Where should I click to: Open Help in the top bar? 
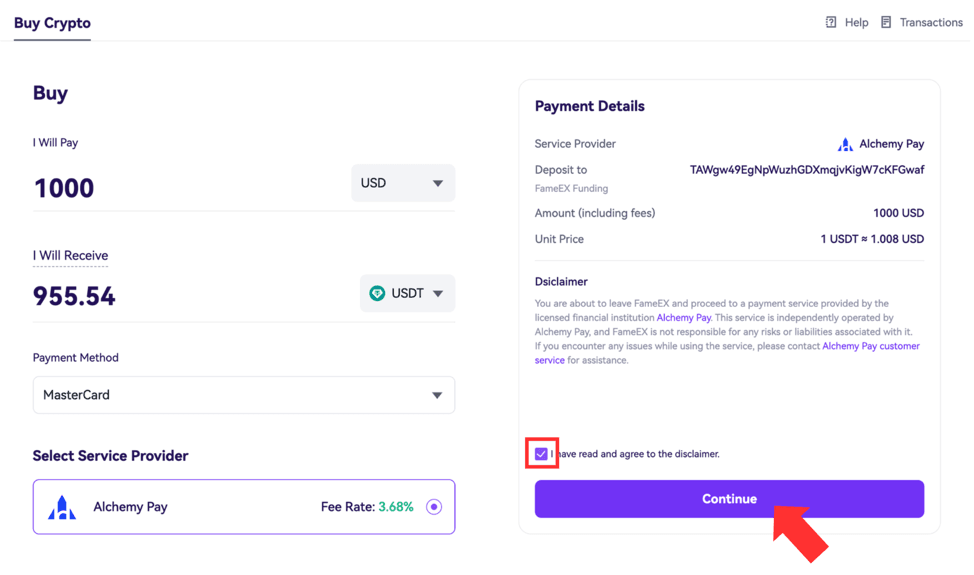tap(857, 22)
